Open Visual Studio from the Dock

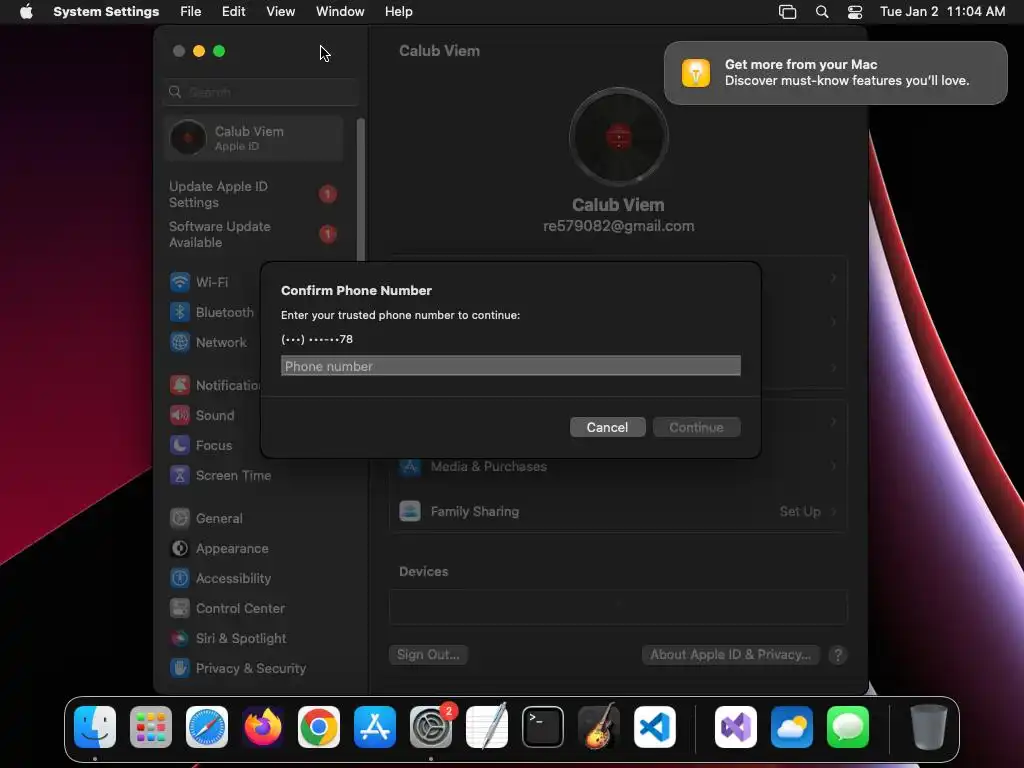click(x=735, y=727)
